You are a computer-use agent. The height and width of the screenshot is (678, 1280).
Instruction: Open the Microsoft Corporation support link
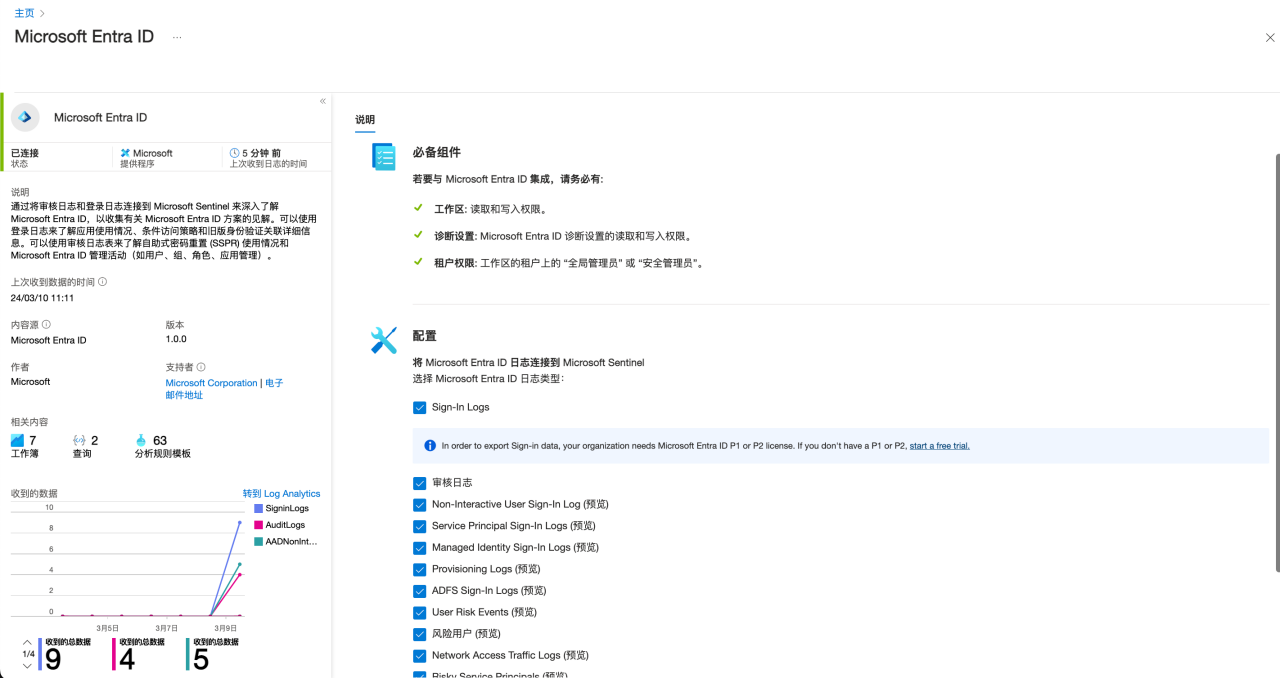[x=212, y=383]
